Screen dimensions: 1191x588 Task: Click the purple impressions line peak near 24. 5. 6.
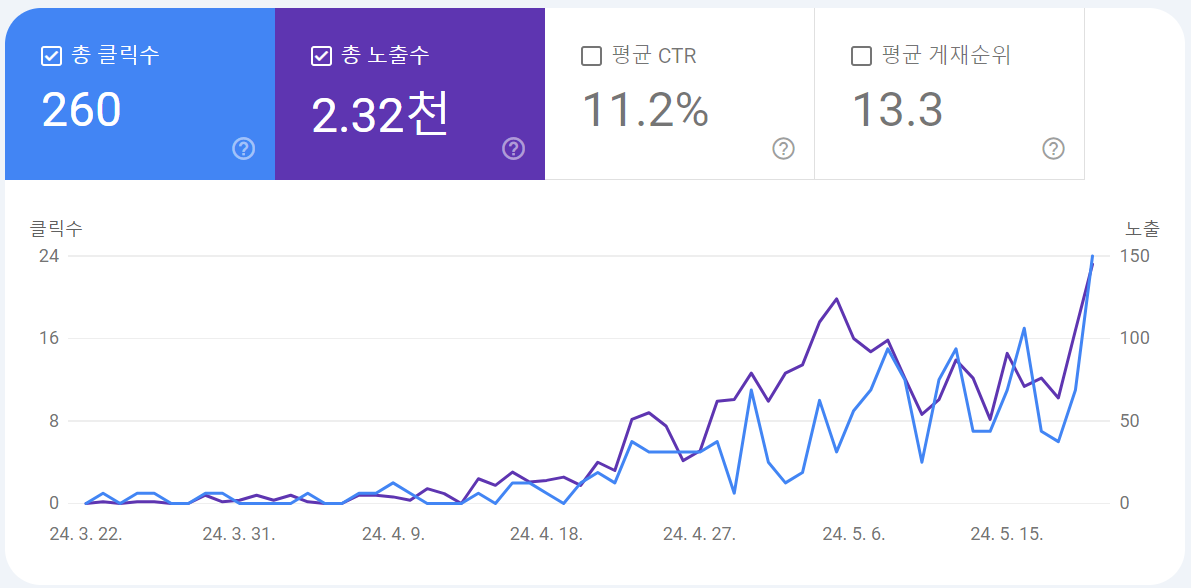836,298
